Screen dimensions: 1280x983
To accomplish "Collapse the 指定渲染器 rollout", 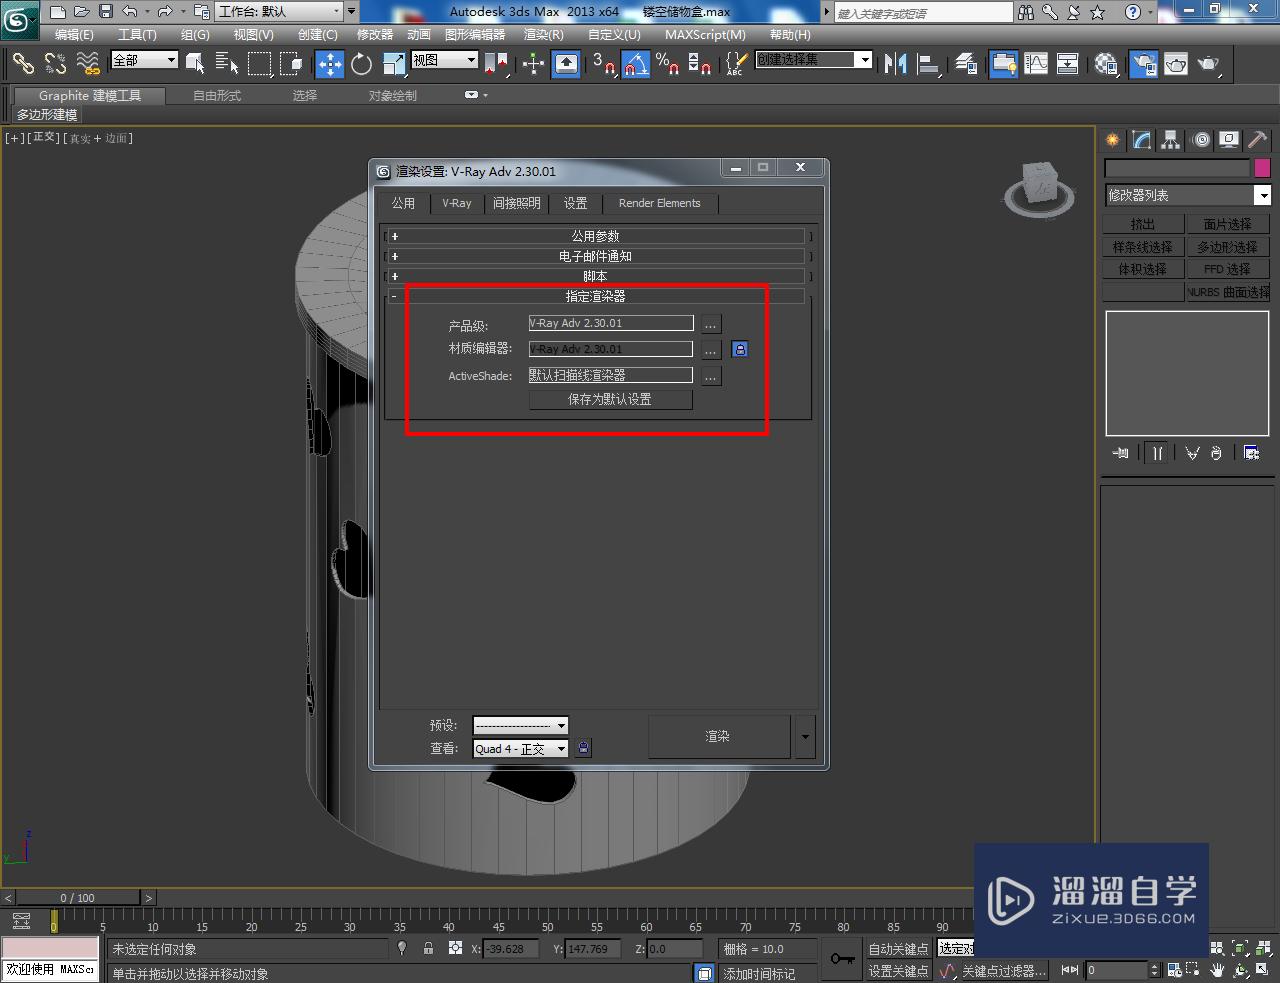I will [595, 296].
